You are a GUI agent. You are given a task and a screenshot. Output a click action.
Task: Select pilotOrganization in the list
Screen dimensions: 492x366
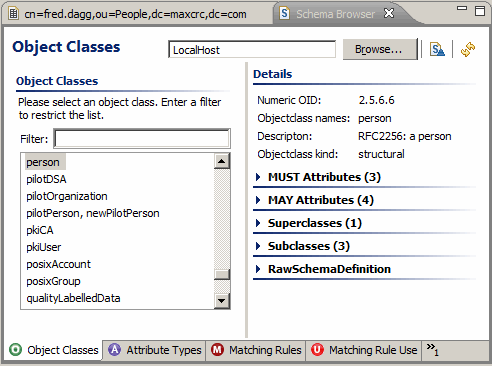(x=67, y=196)
